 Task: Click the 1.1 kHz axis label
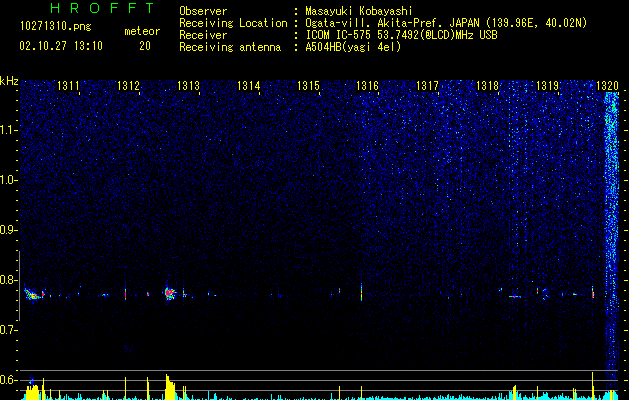9,130
